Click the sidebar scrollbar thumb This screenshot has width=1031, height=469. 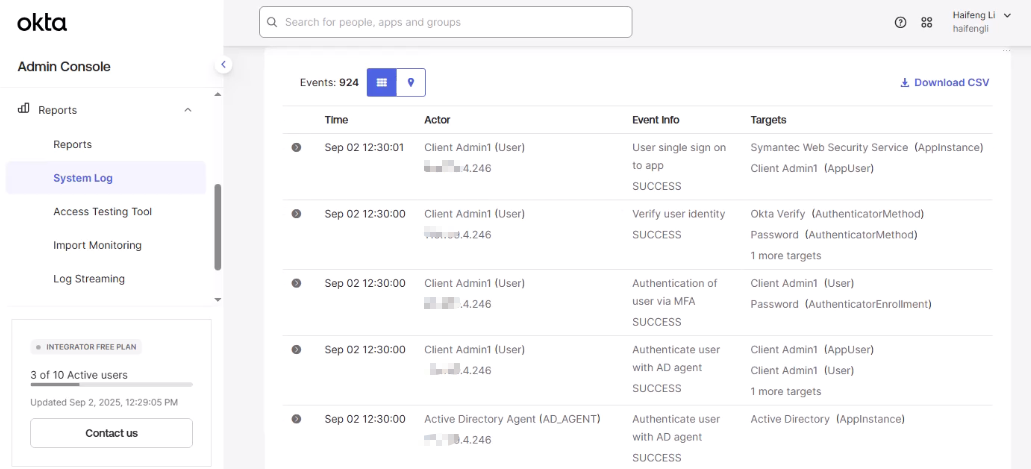pos(218,227)
